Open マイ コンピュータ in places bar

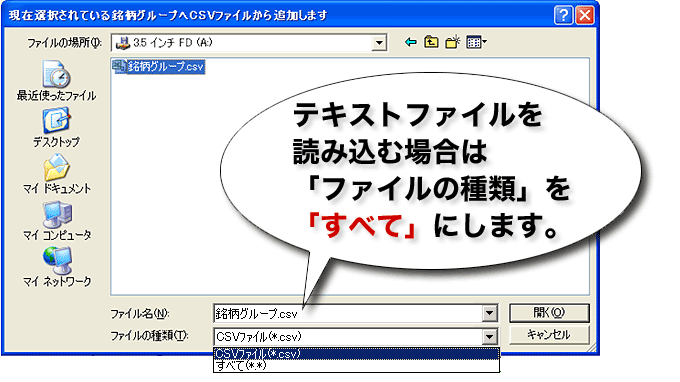point(56,221)
